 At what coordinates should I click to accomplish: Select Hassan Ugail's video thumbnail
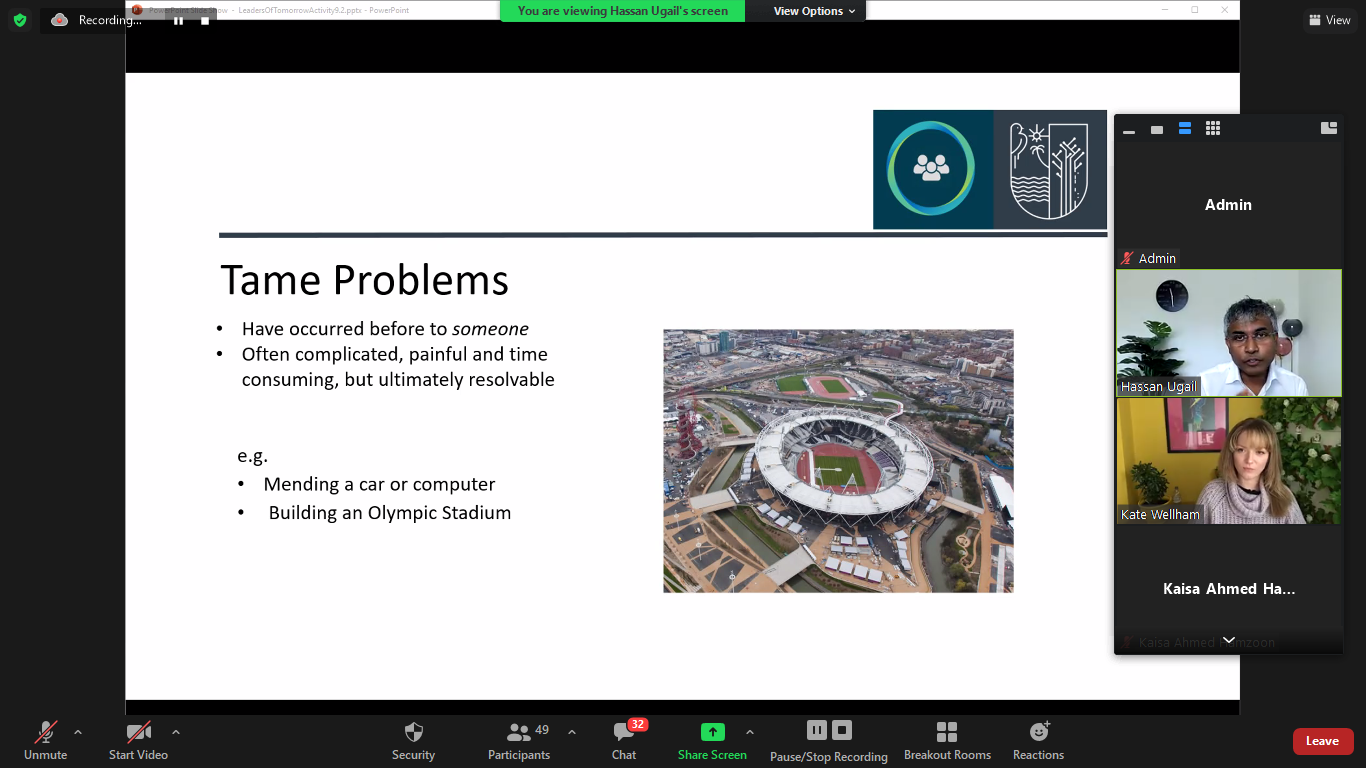click(x=1229, y=332)
